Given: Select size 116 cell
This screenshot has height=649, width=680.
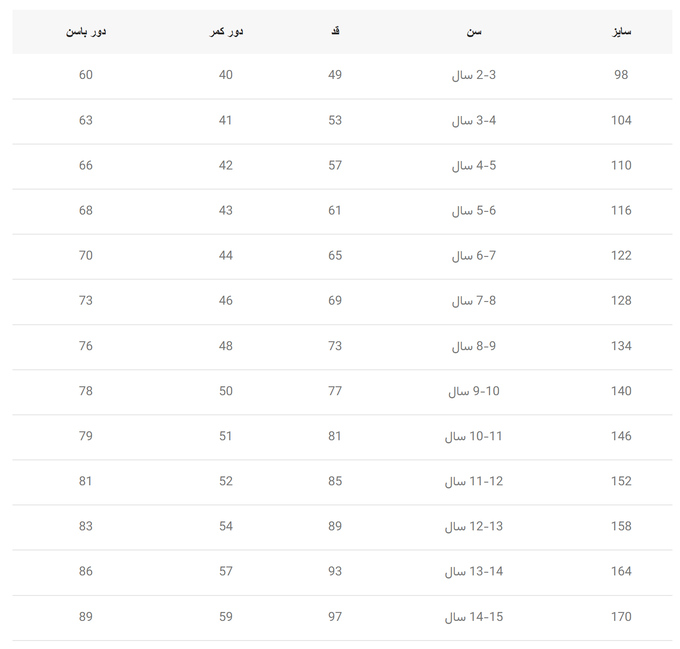Looking at the screenshot, I should click(621, 210).
